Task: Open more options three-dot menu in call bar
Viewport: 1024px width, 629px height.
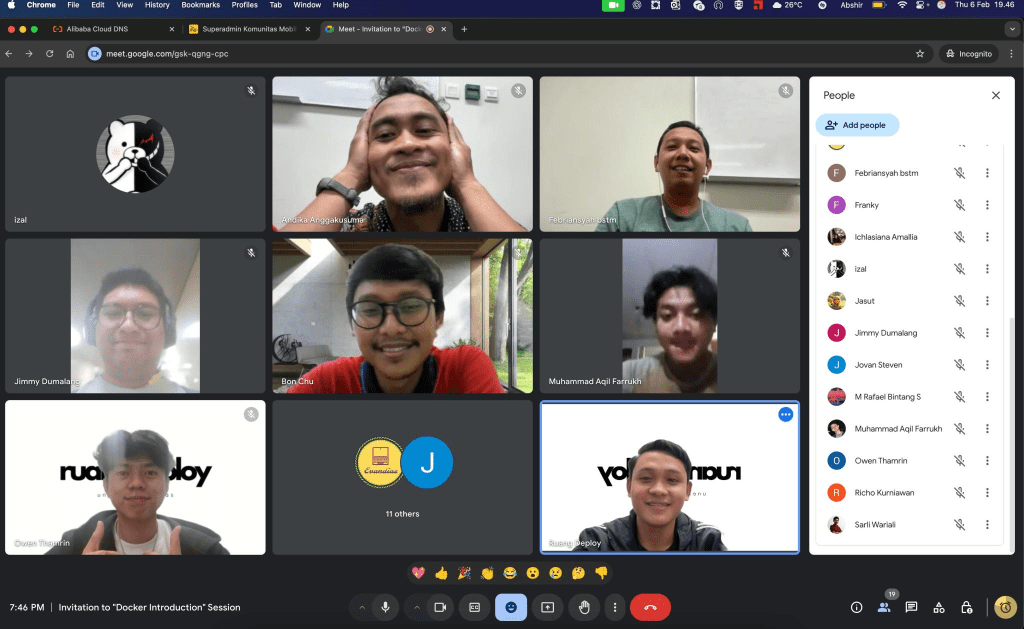Action: coord(615,607)
